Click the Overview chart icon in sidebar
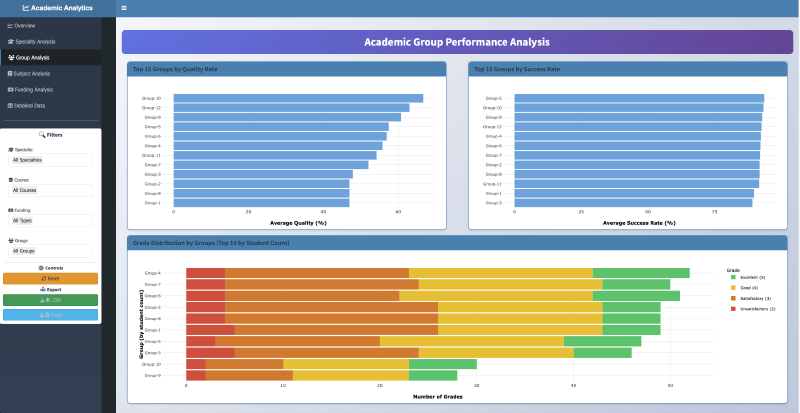This screenshot has height=413, width=800. (10, 26)
